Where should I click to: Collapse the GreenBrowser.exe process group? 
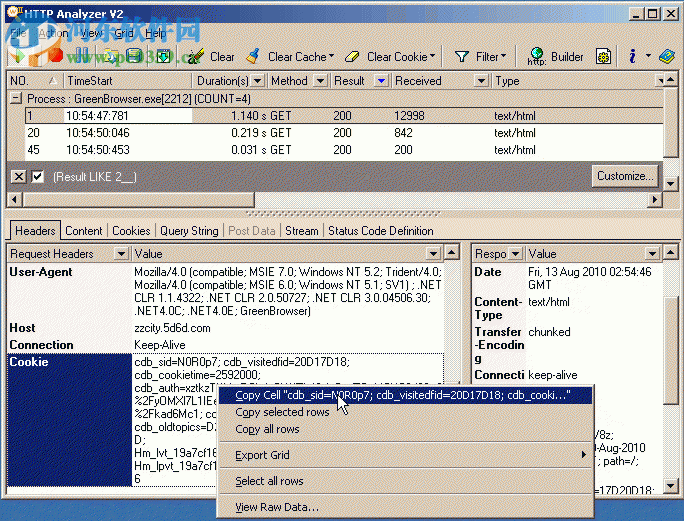(16, 98)
